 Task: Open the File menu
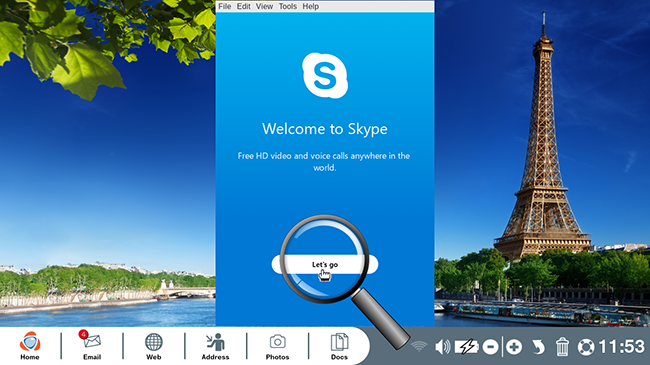[225, 6]
